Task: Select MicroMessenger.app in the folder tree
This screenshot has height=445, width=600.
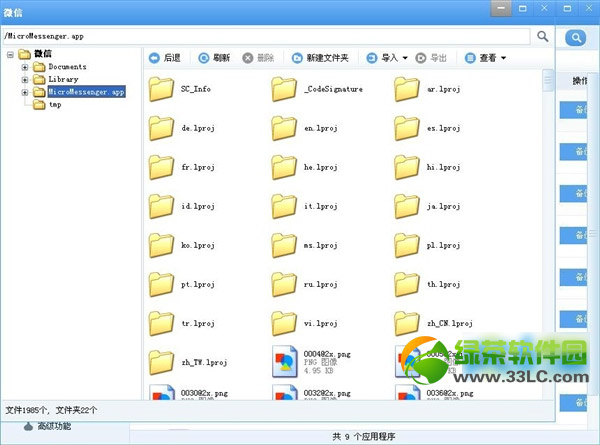Action: [86, 92]
